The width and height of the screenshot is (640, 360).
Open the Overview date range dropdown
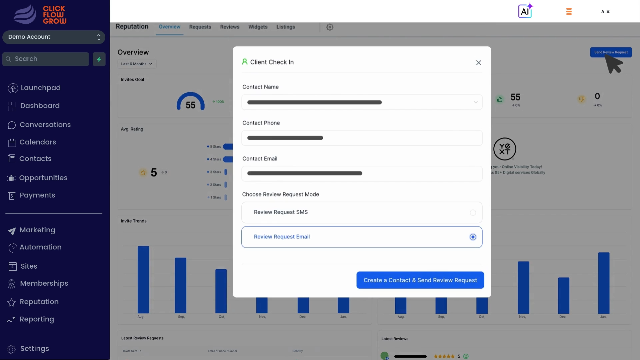[x=137, y=64]
